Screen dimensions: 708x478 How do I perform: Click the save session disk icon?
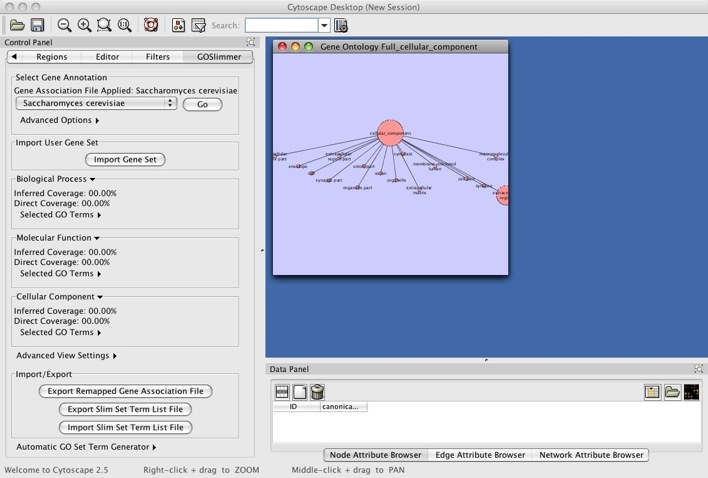(x=36, y=24)
